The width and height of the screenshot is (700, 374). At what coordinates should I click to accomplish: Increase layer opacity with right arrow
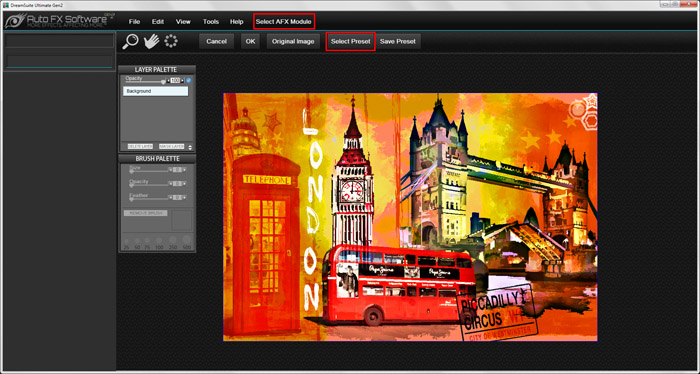tap(183, 81)
